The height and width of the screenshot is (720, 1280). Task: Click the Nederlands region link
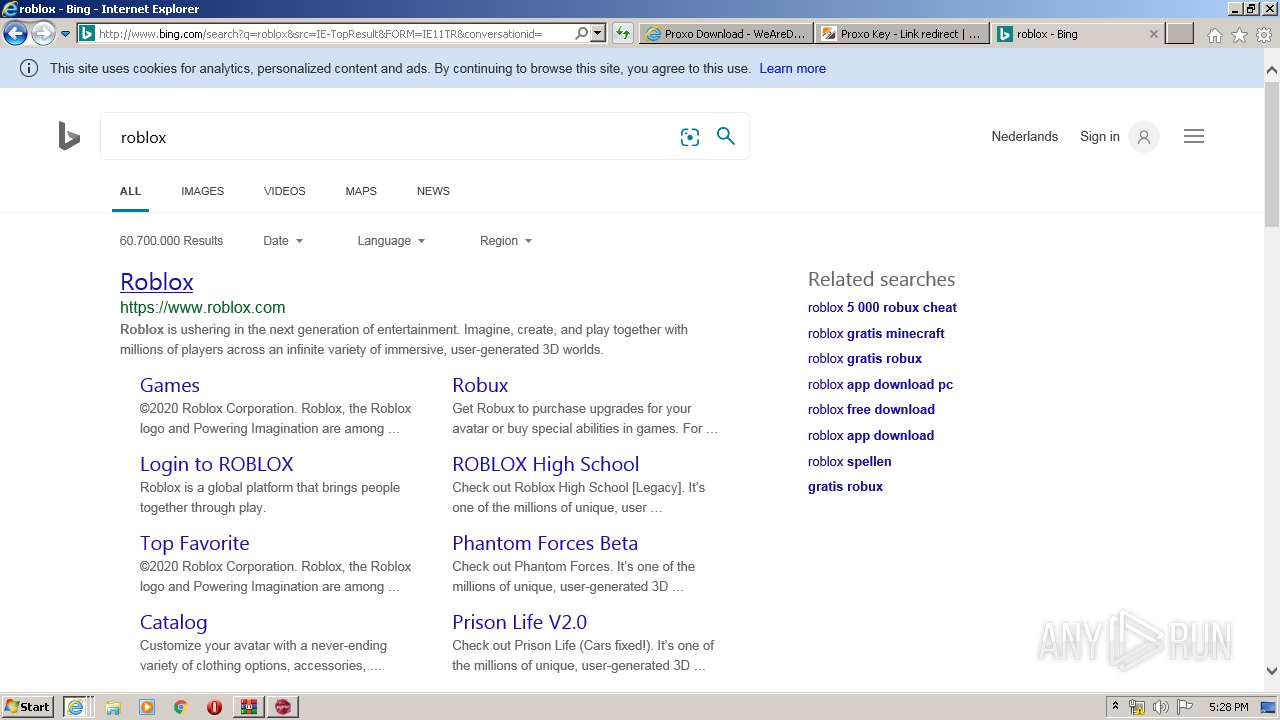tap(1024, 136)
